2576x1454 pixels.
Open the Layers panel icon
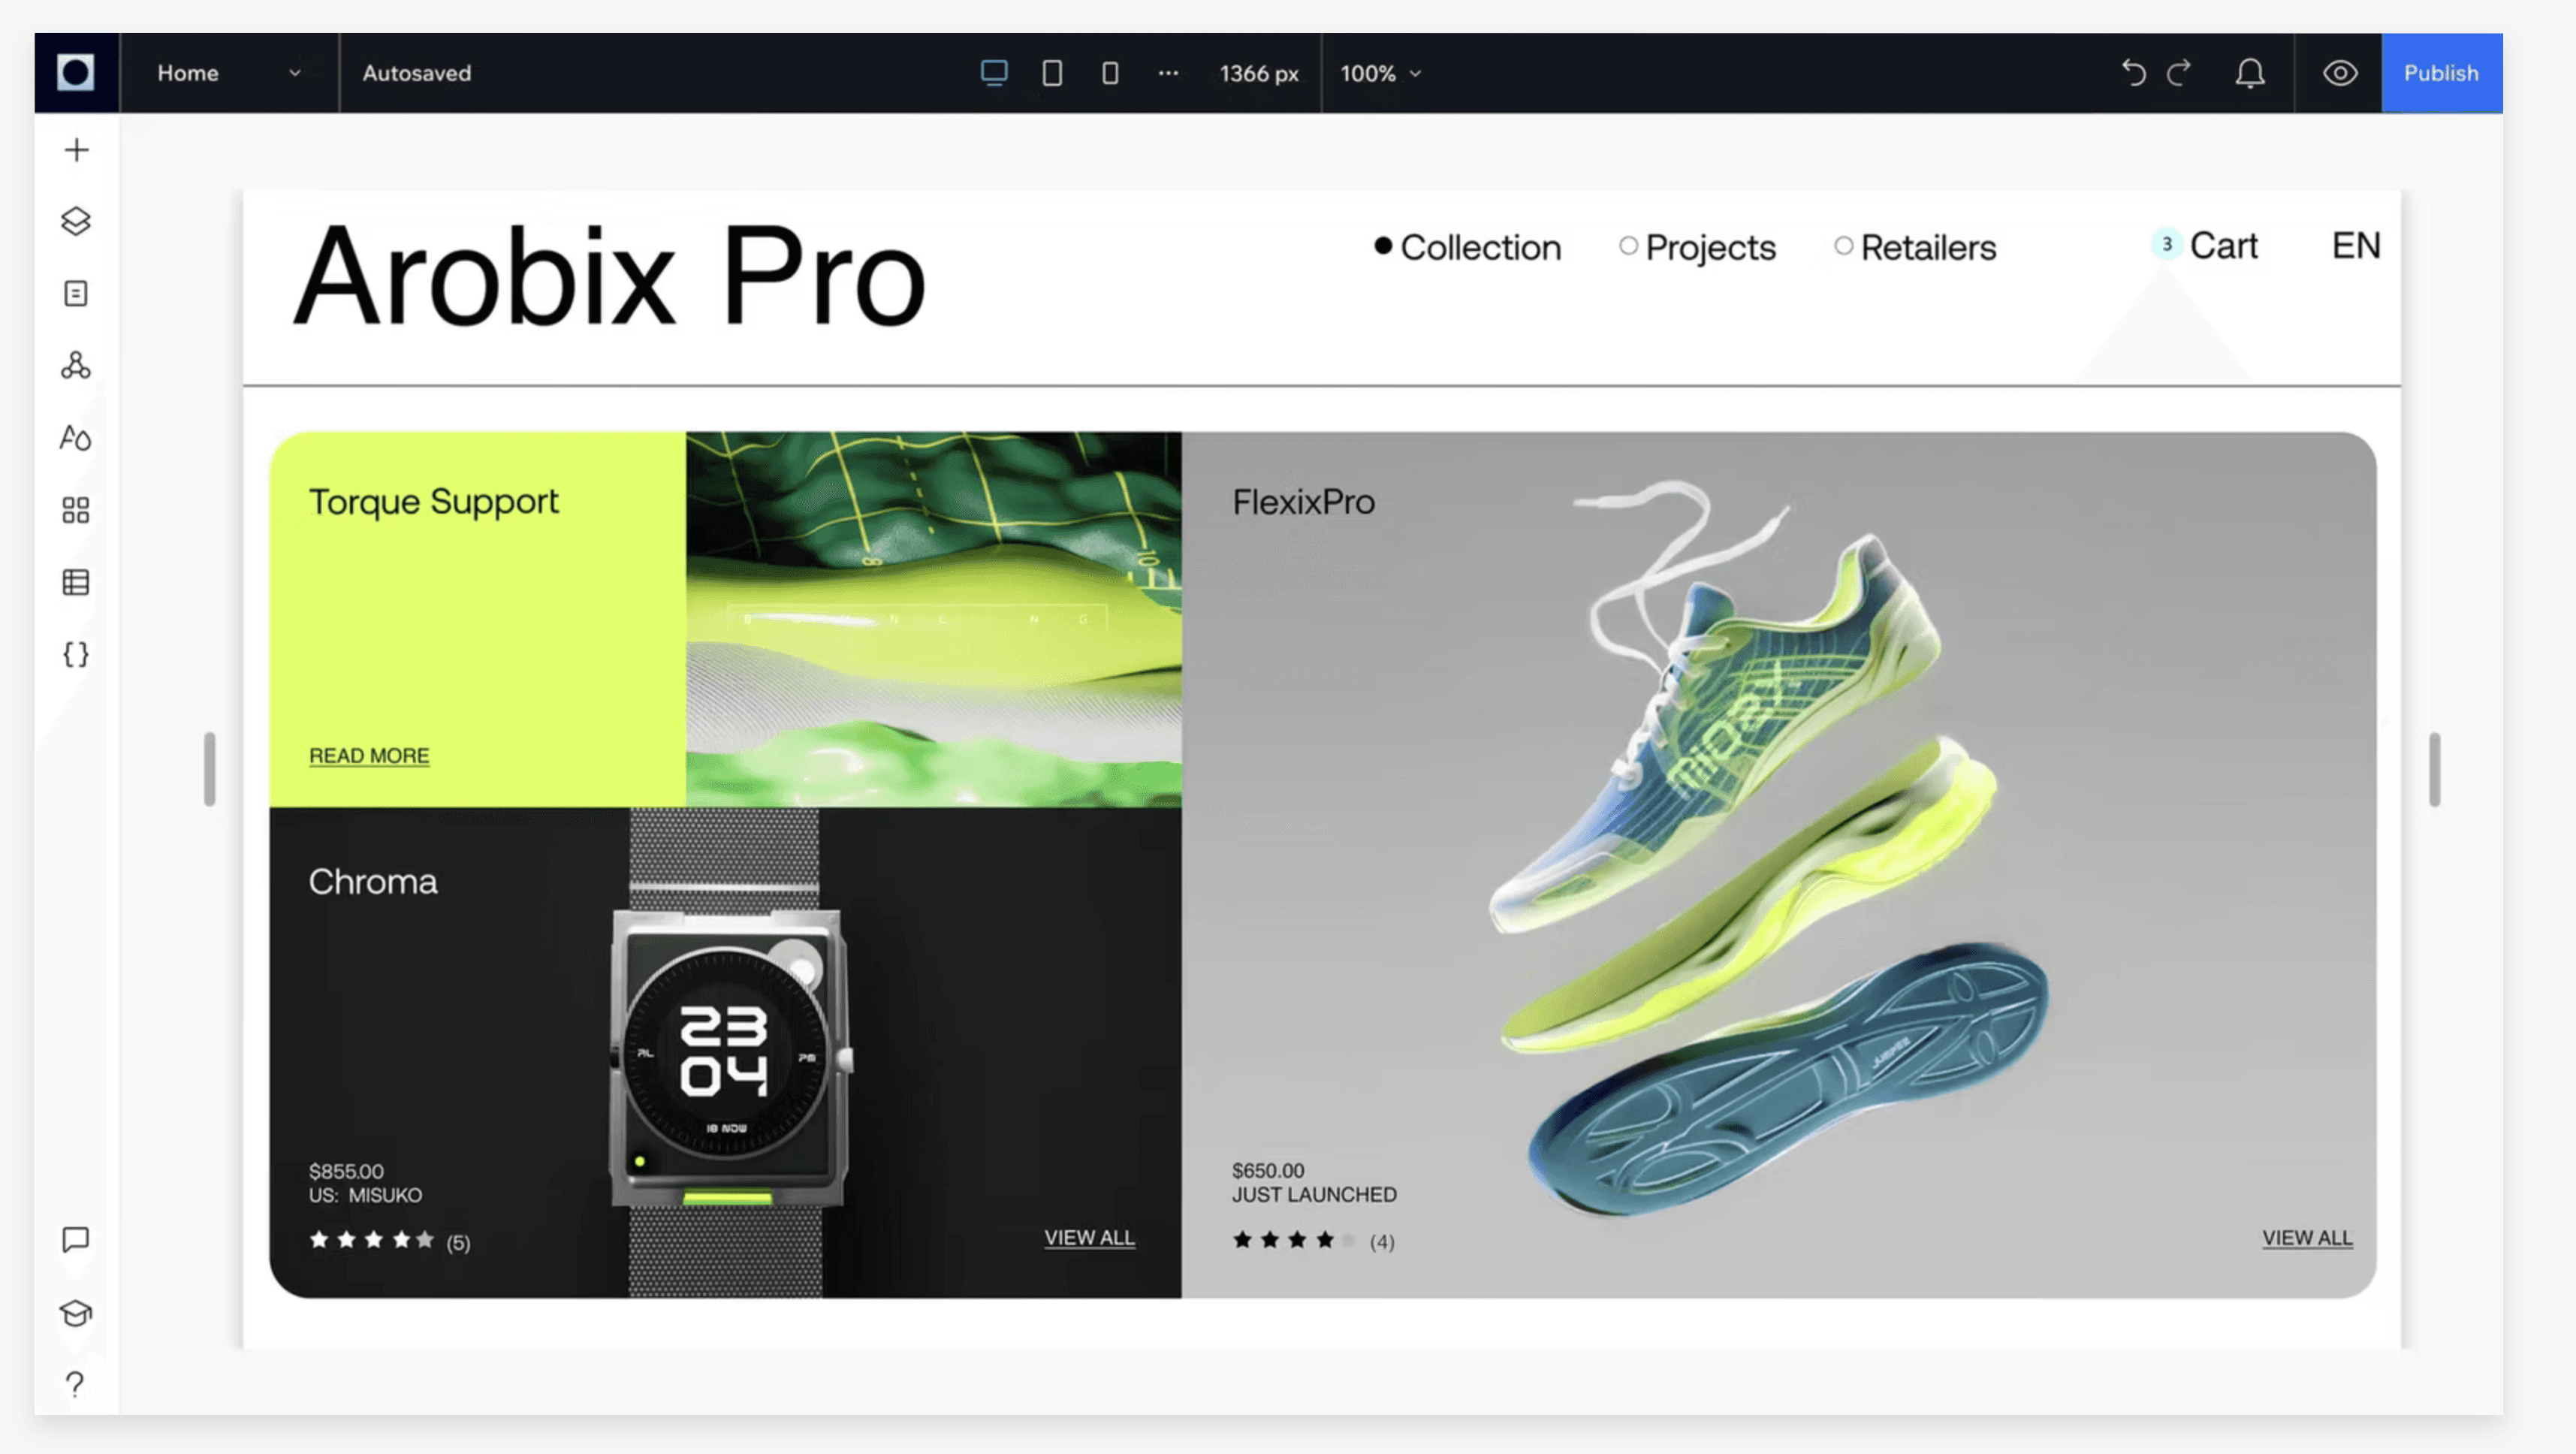pyautogui.click(x=76, y=221)
